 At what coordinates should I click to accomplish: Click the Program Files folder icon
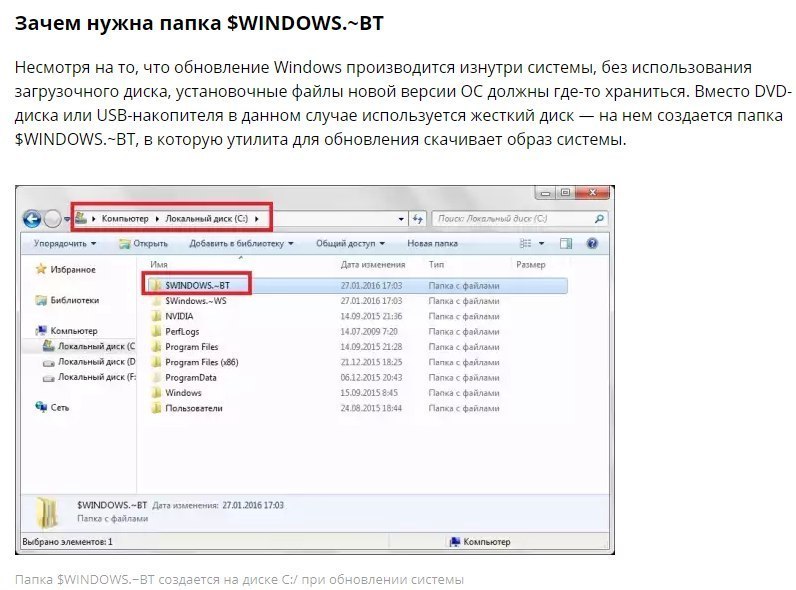[156, 347]
